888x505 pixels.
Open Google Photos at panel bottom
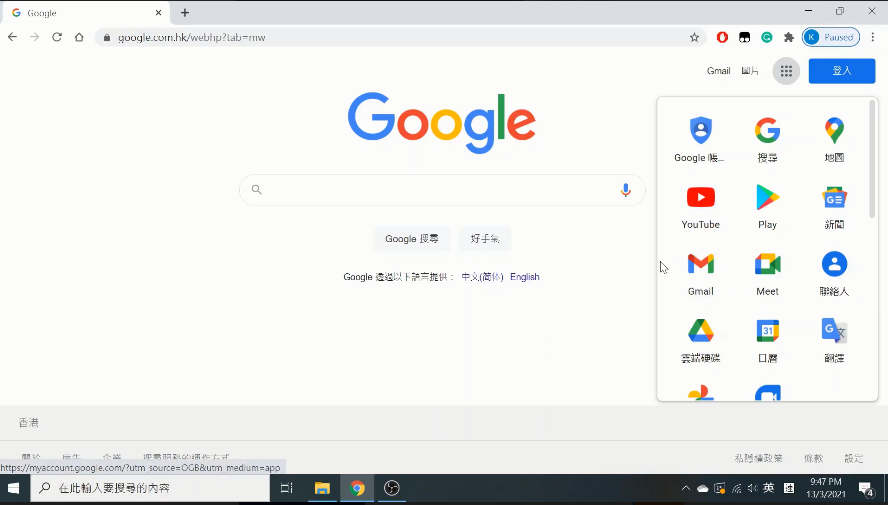701,392
